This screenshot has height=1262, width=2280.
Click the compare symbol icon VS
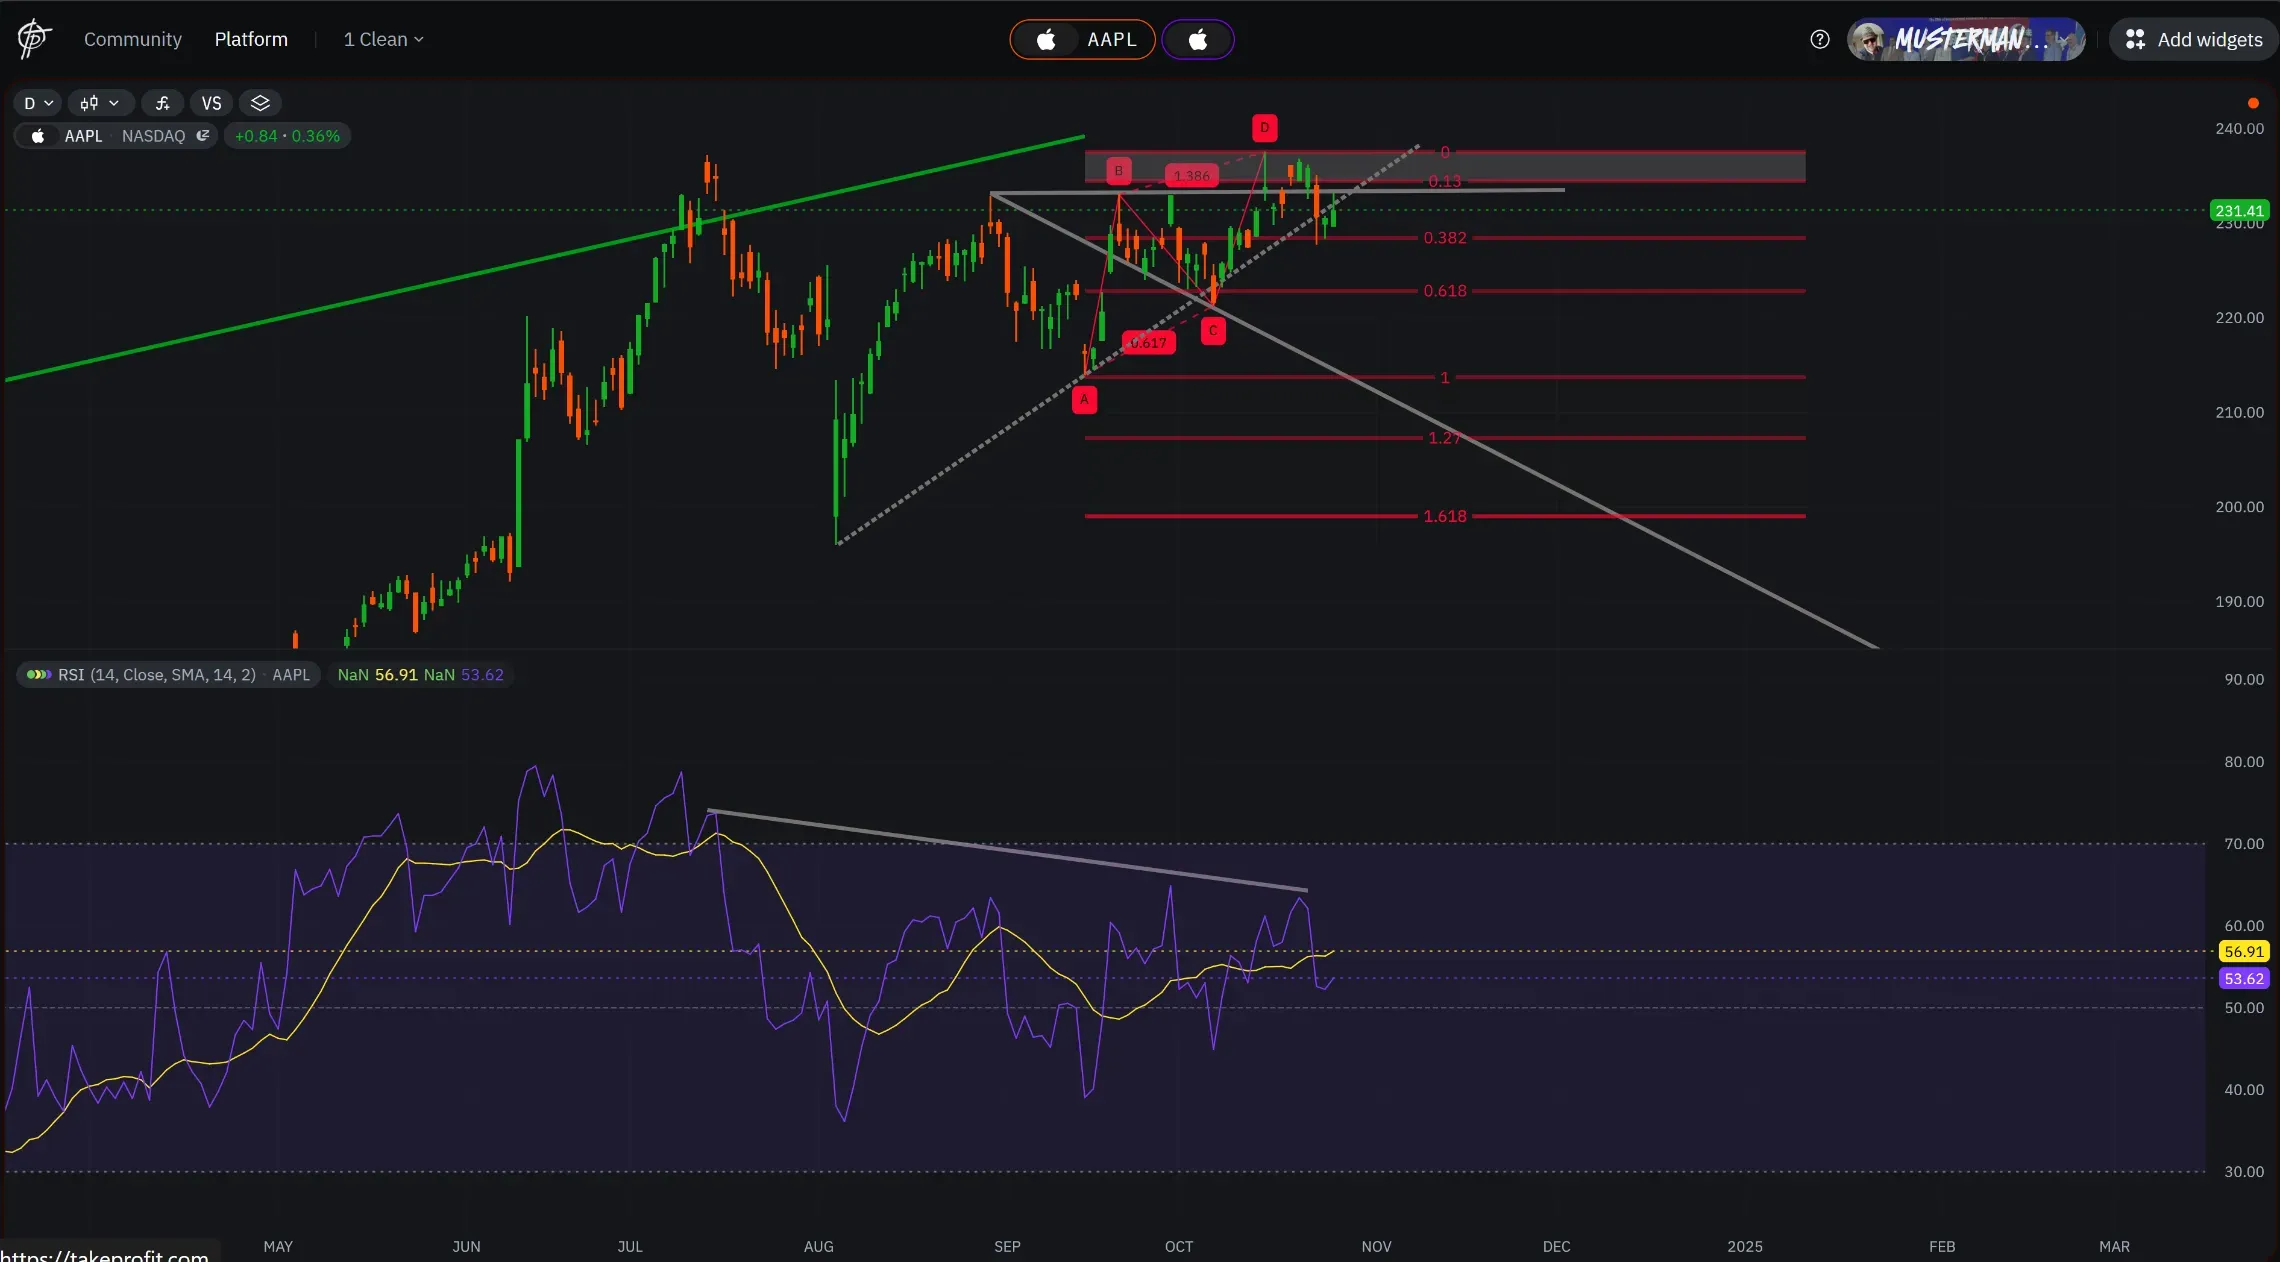[210, 103]
